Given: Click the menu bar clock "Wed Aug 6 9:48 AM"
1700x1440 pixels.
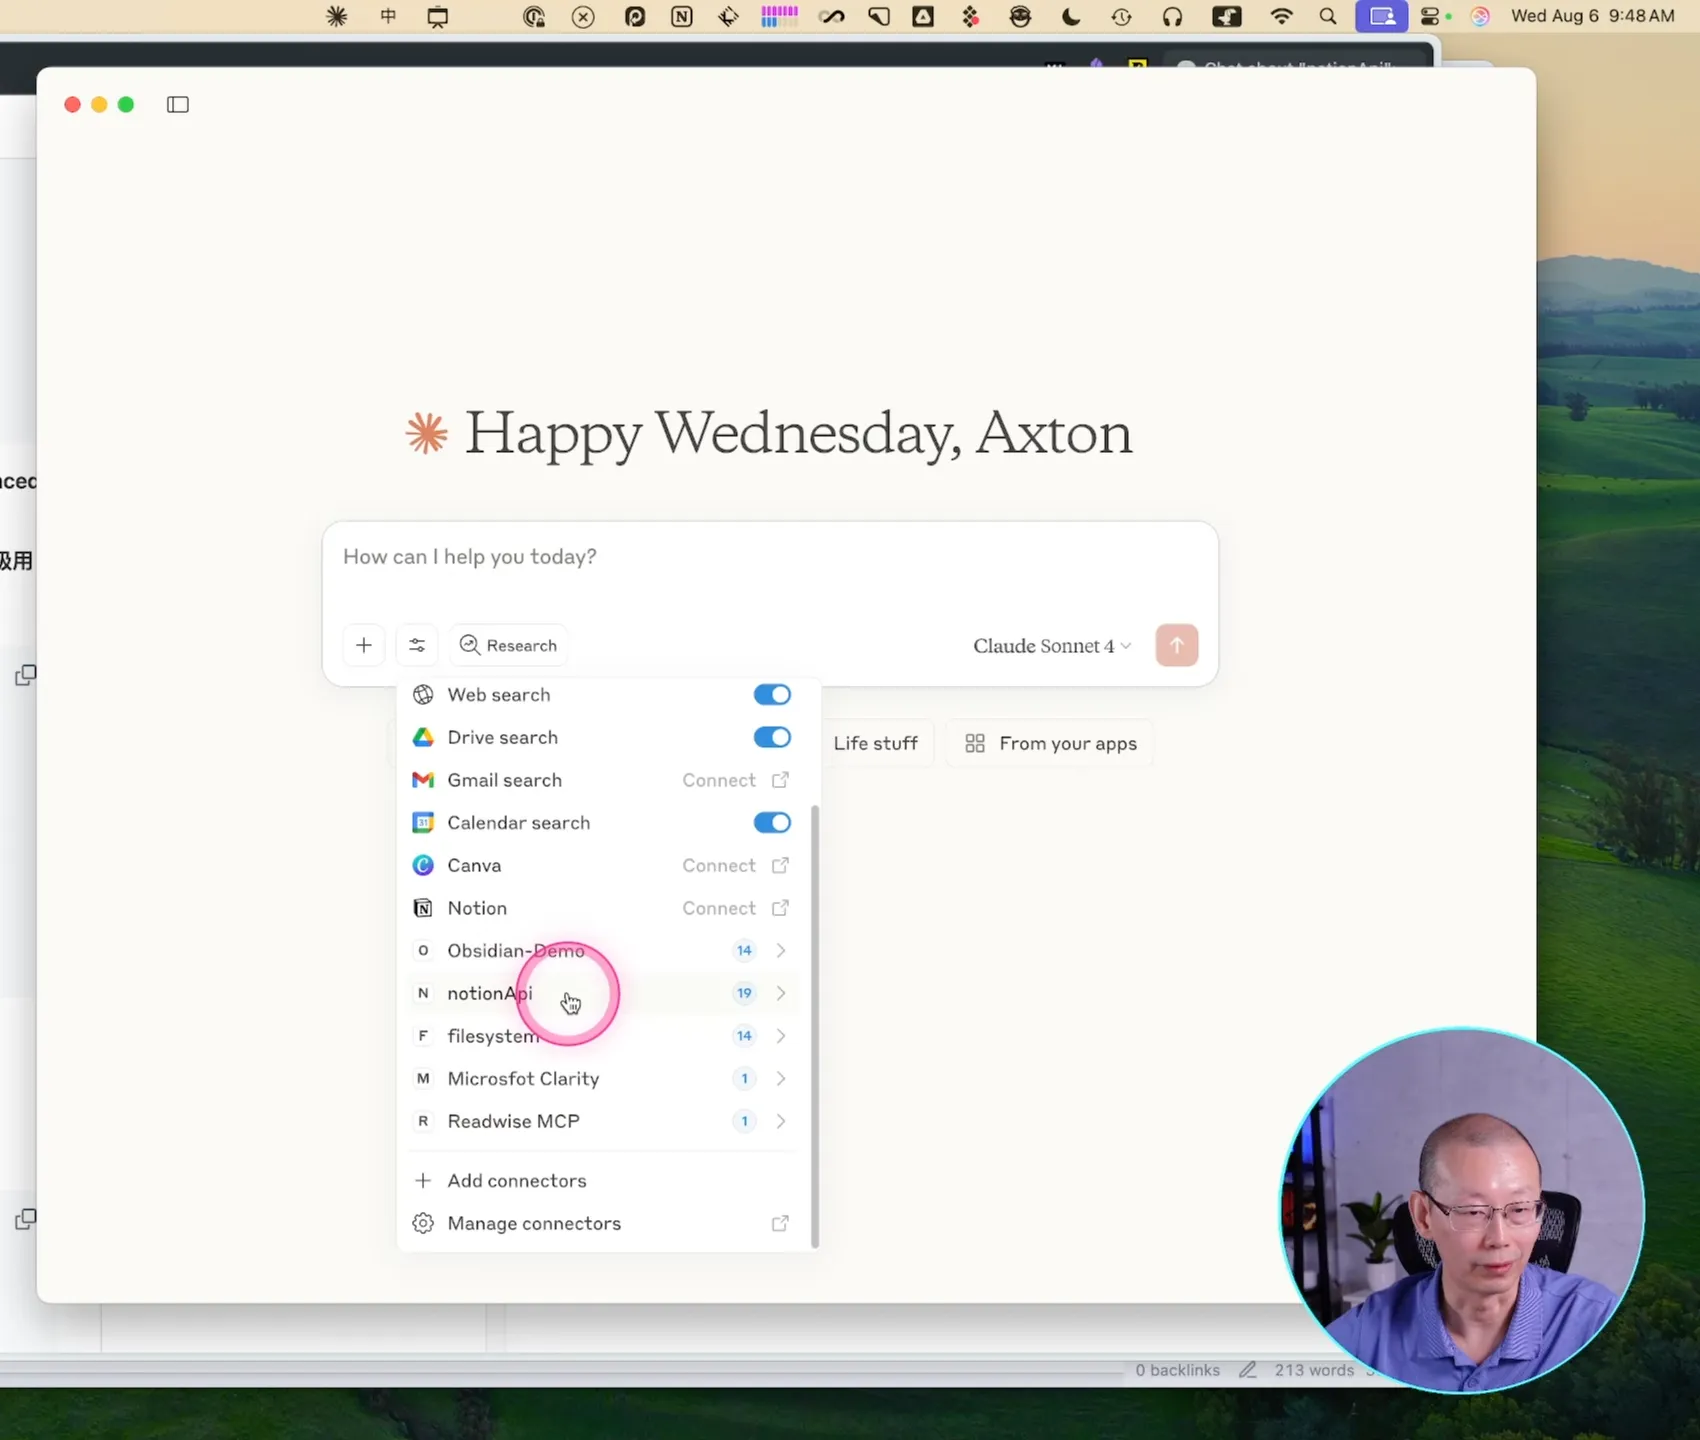Looking at the screenshot, I should pyautogui.click(x=1592, y=16).
